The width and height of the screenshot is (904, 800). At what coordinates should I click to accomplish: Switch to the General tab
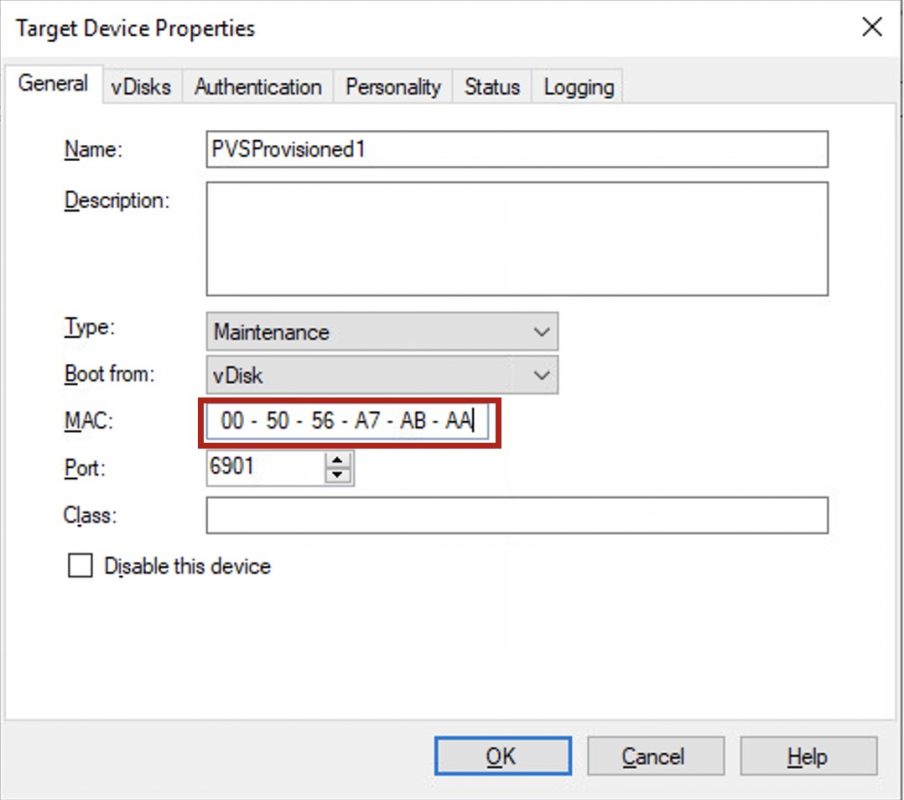coord(53,84)
